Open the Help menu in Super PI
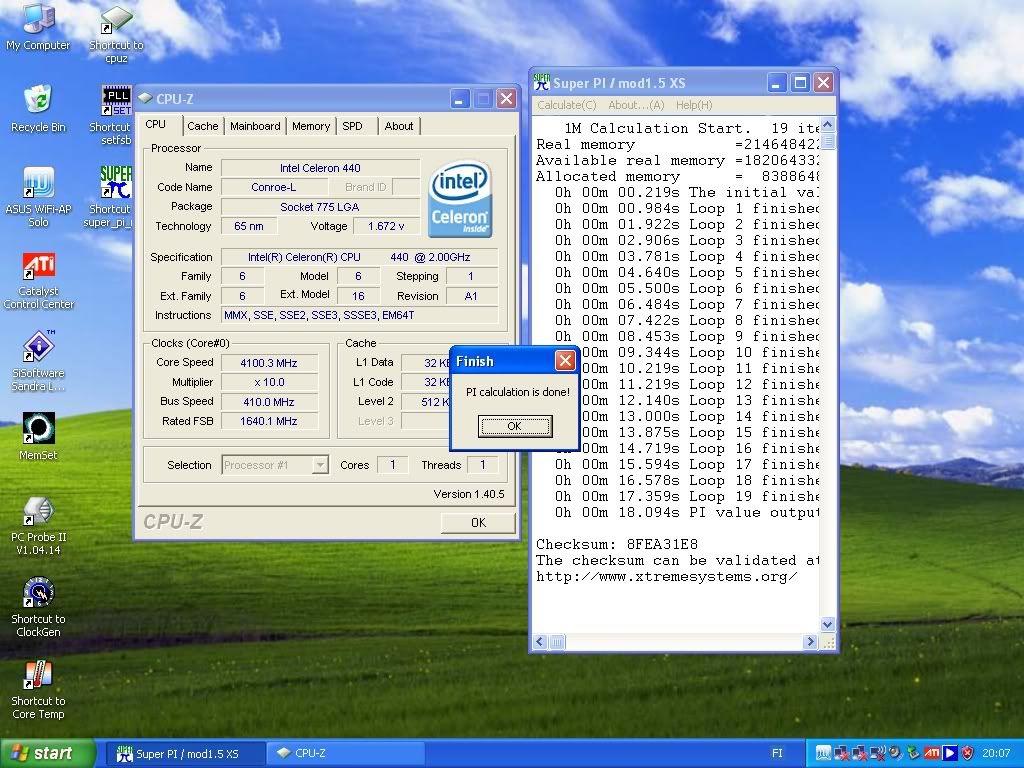Screen dimensions: 1024x768 tap(694, 105)
